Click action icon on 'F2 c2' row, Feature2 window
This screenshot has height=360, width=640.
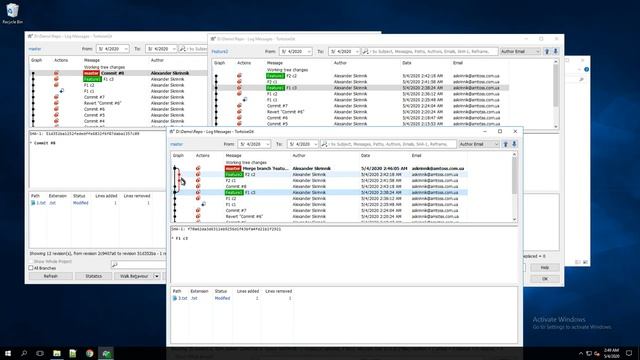click(239, 76)
